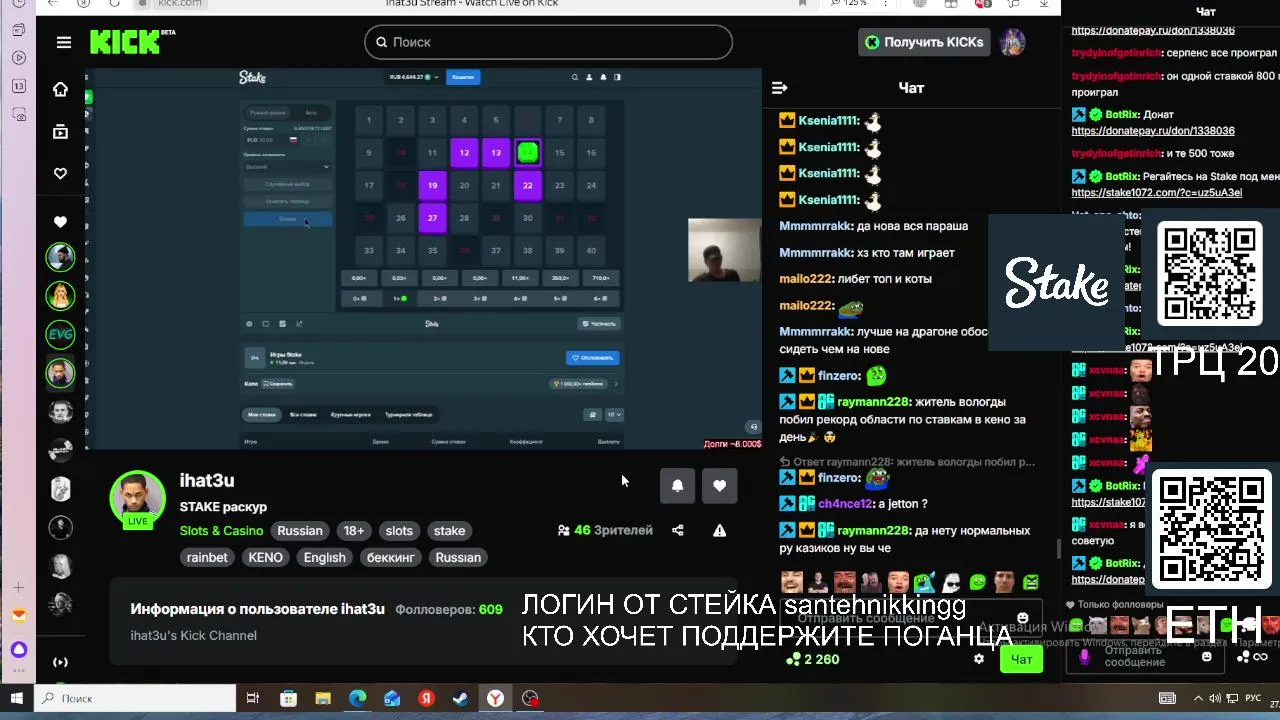Open ihat3u channel avatar with LIVE badge

point(137,499)
